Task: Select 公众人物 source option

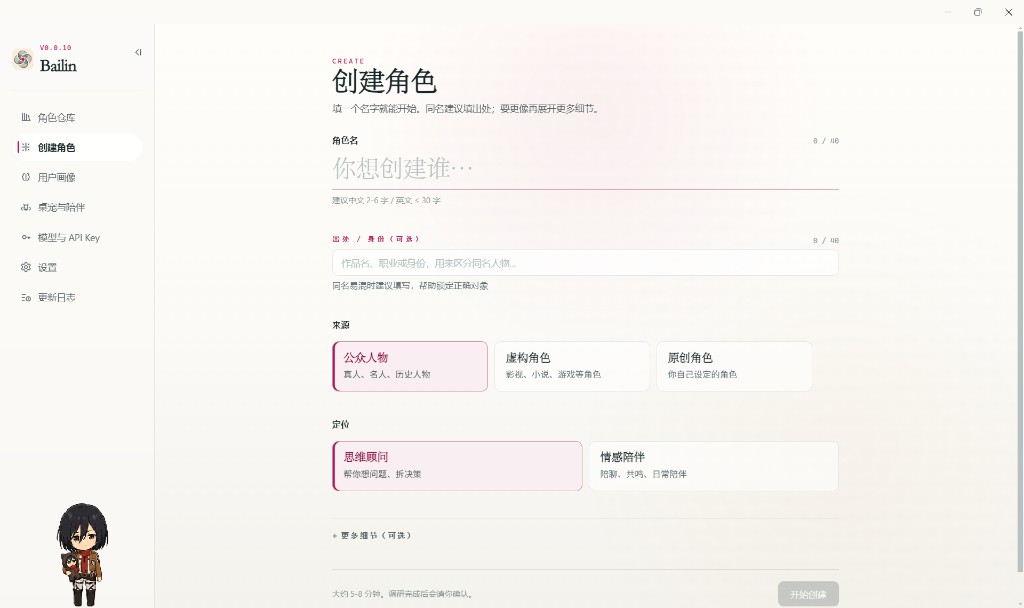Action: pyautogui.click(x=410, y=366)
